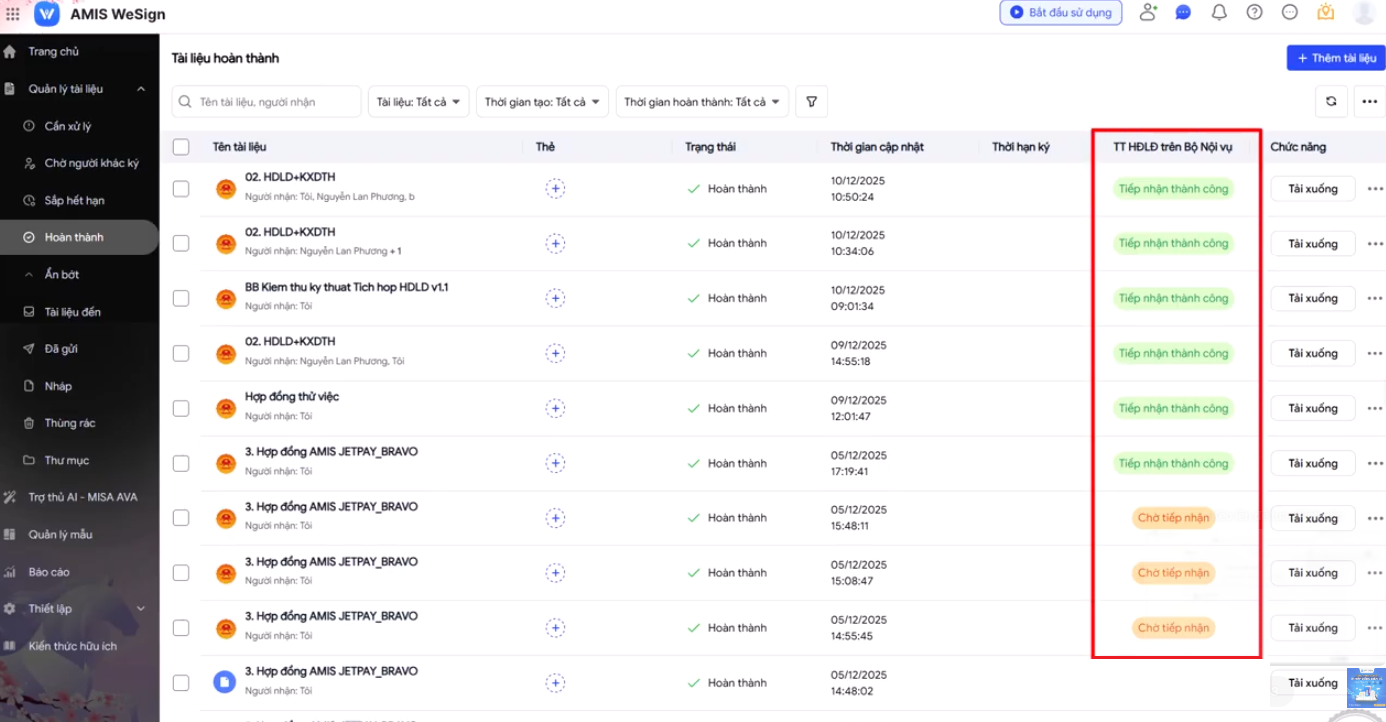Click the refresh list icon
The image size is (1386, 722).
click(x=1331, y=102)
